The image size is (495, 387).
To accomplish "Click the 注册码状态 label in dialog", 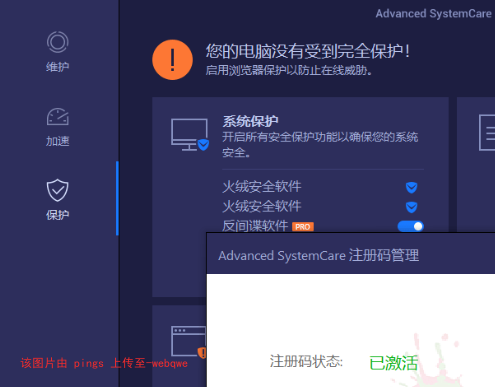I will pos(306,361).
